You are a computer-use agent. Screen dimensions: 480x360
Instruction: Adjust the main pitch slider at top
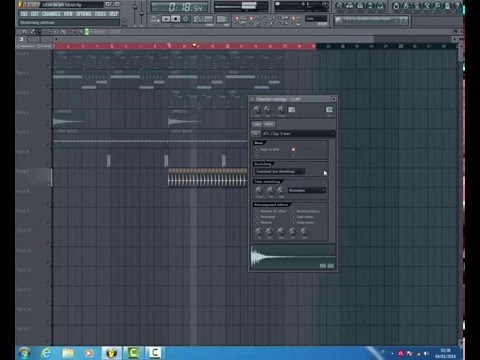pyautogui.click(x=142, y=12)
